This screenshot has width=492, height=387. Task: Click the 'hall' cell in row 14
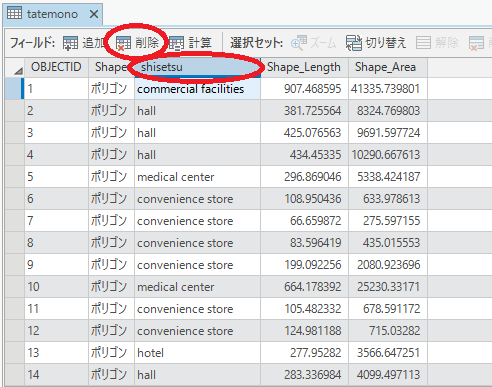(x=197, y=375)
